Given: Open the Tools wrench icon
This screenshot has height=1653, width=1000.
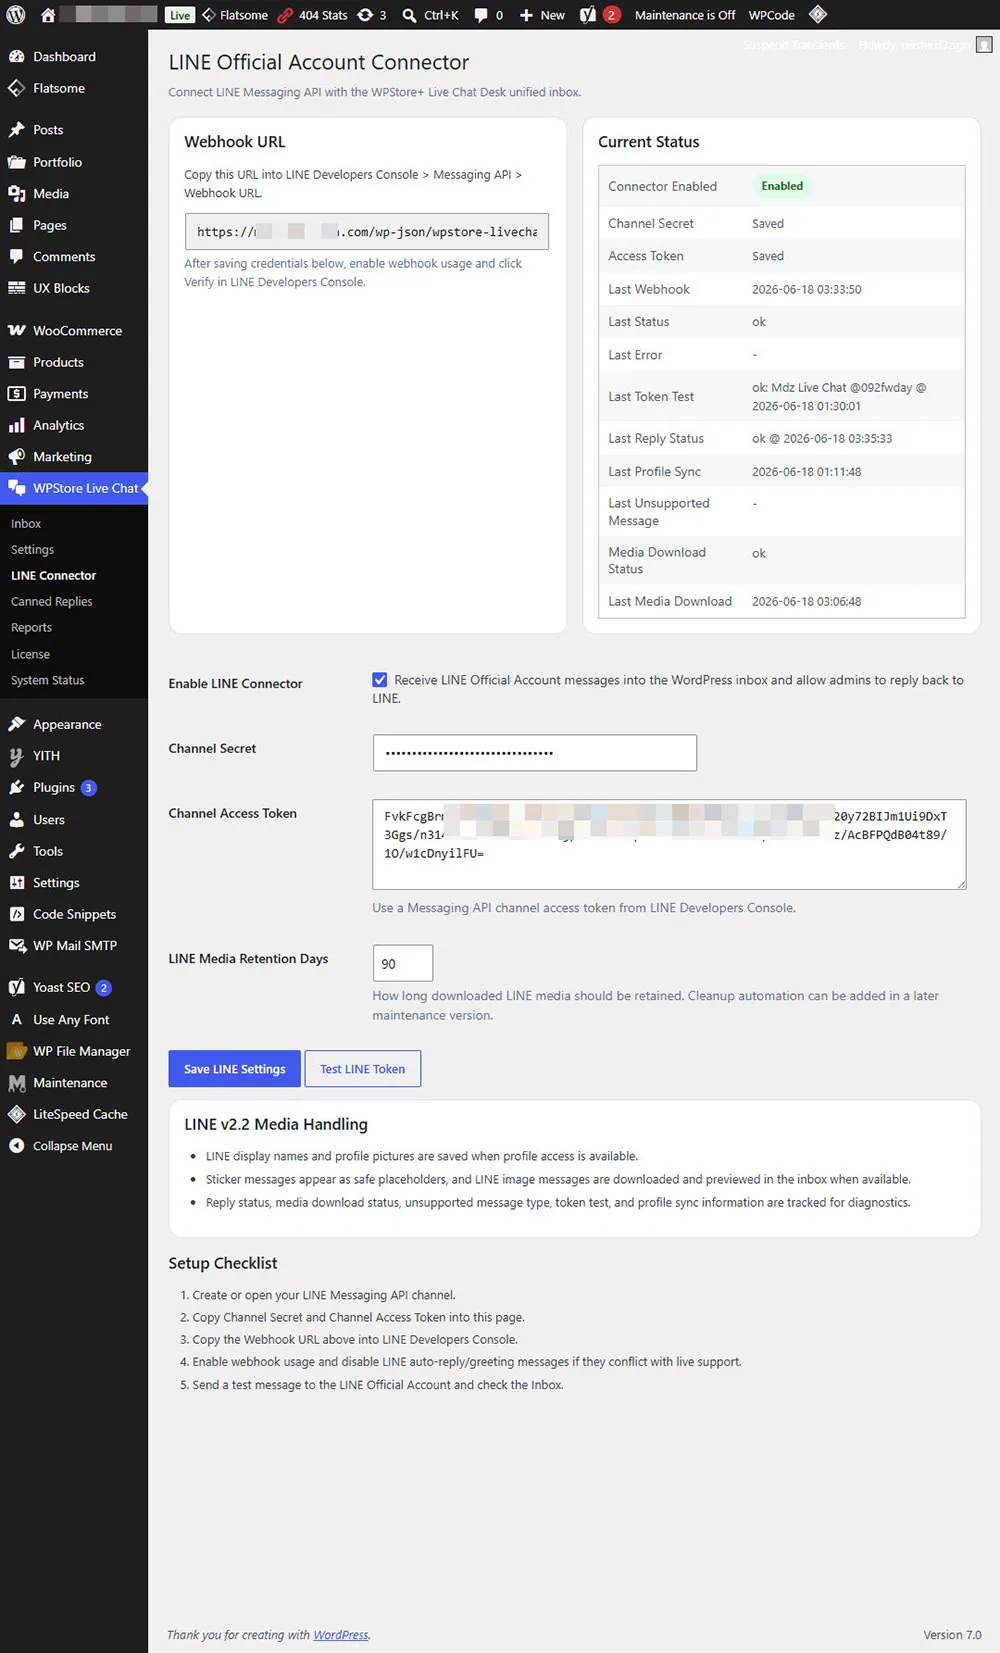Looking at the screenshot, I should coord(16,851).
